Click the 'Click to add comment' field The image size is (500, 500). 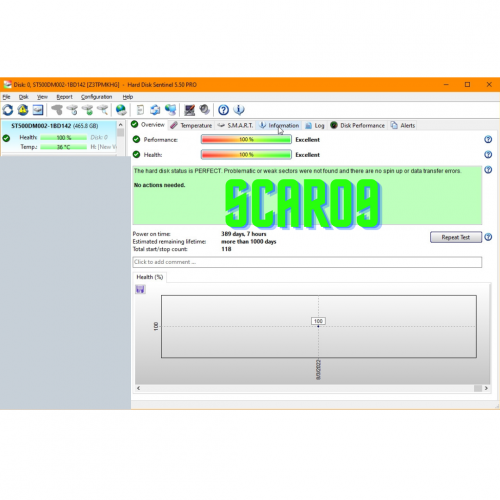pos(307,262)
